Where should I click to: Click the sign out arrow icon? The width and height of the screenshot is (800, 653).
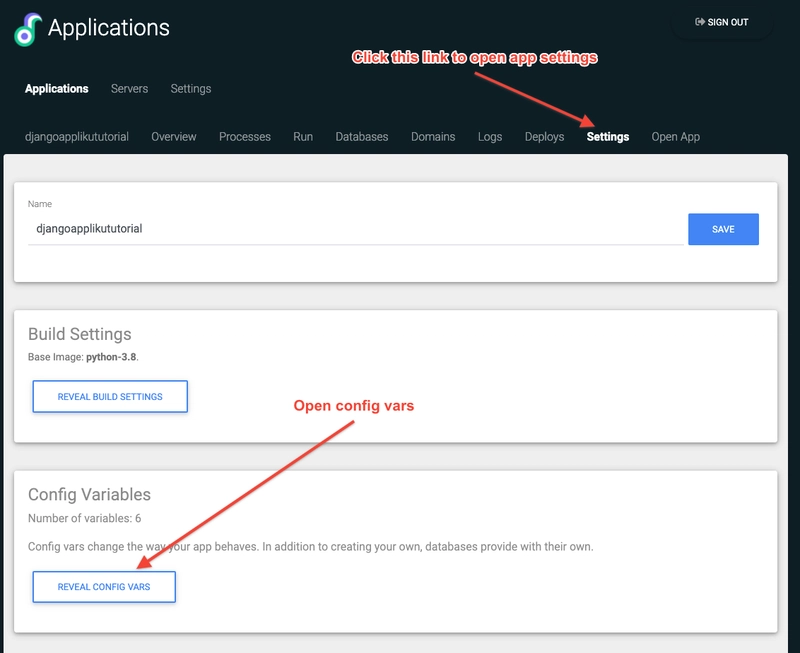pos(699,22)
